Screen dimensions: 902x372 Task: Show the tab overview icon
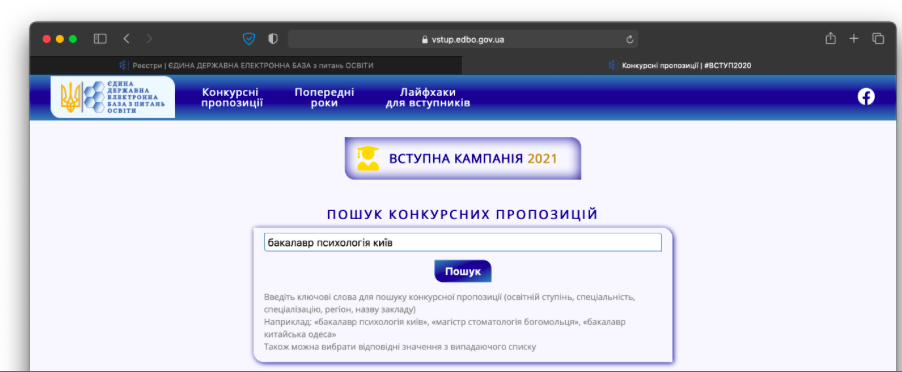(x=878, y=39)
